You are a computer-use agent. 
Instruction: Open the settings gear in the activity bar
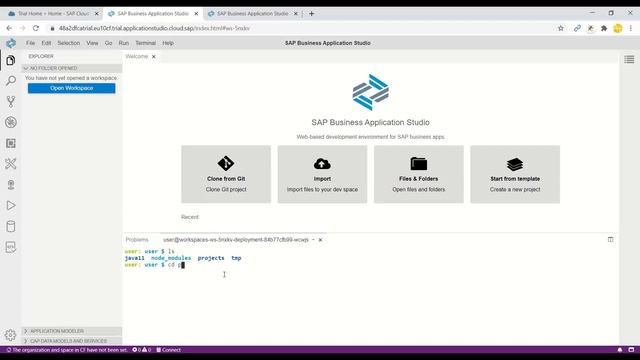click(x=11, y=335)
